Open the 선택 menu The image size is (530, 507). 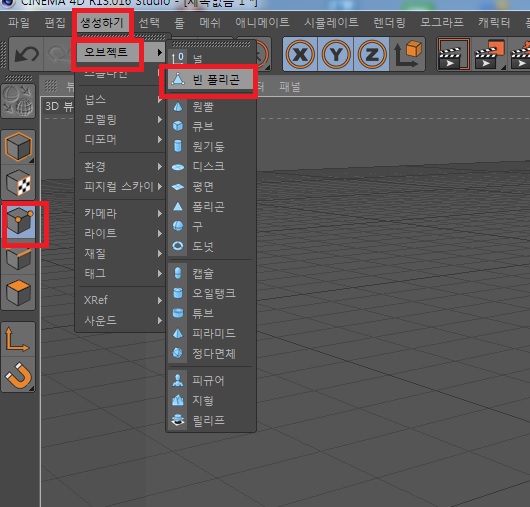[149, 23]
